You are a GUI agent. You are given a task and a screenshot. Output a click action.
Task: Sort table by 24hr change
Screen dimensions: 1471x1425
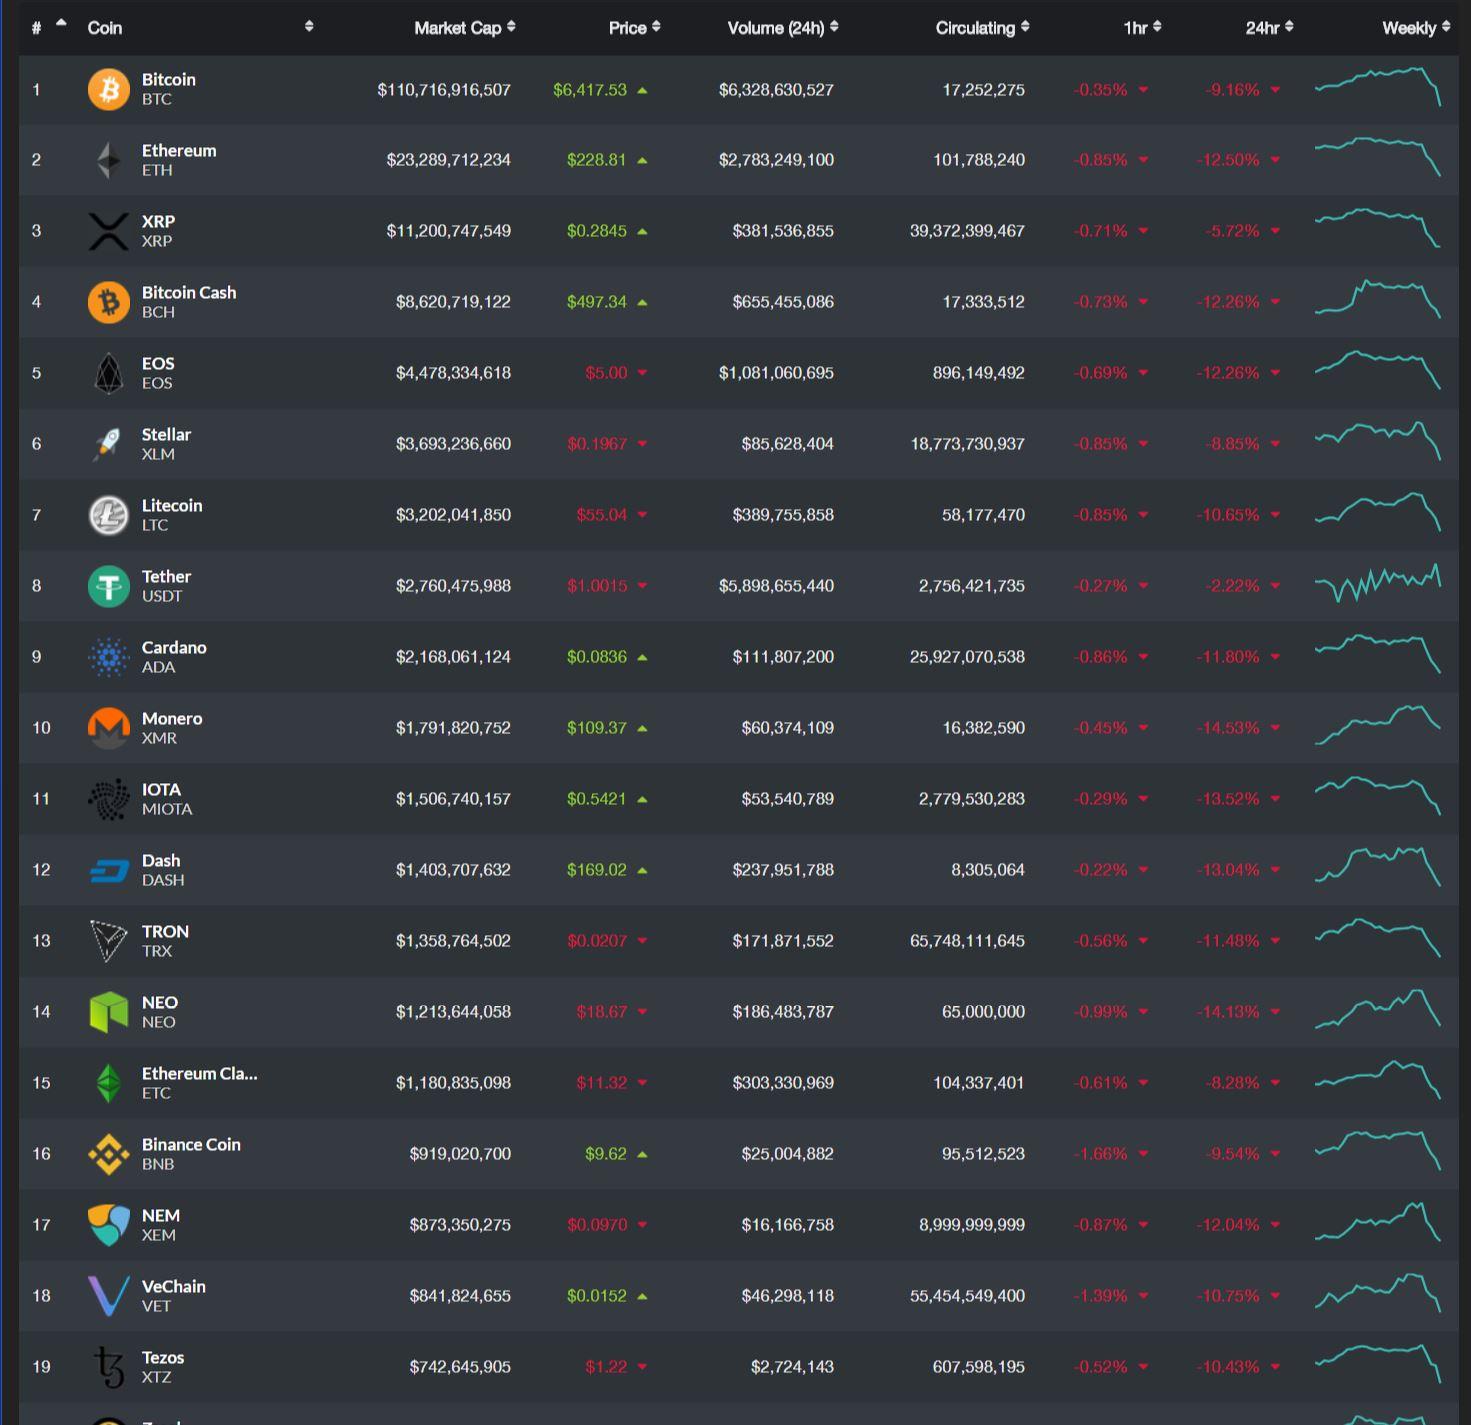(x=1269, y=28)
